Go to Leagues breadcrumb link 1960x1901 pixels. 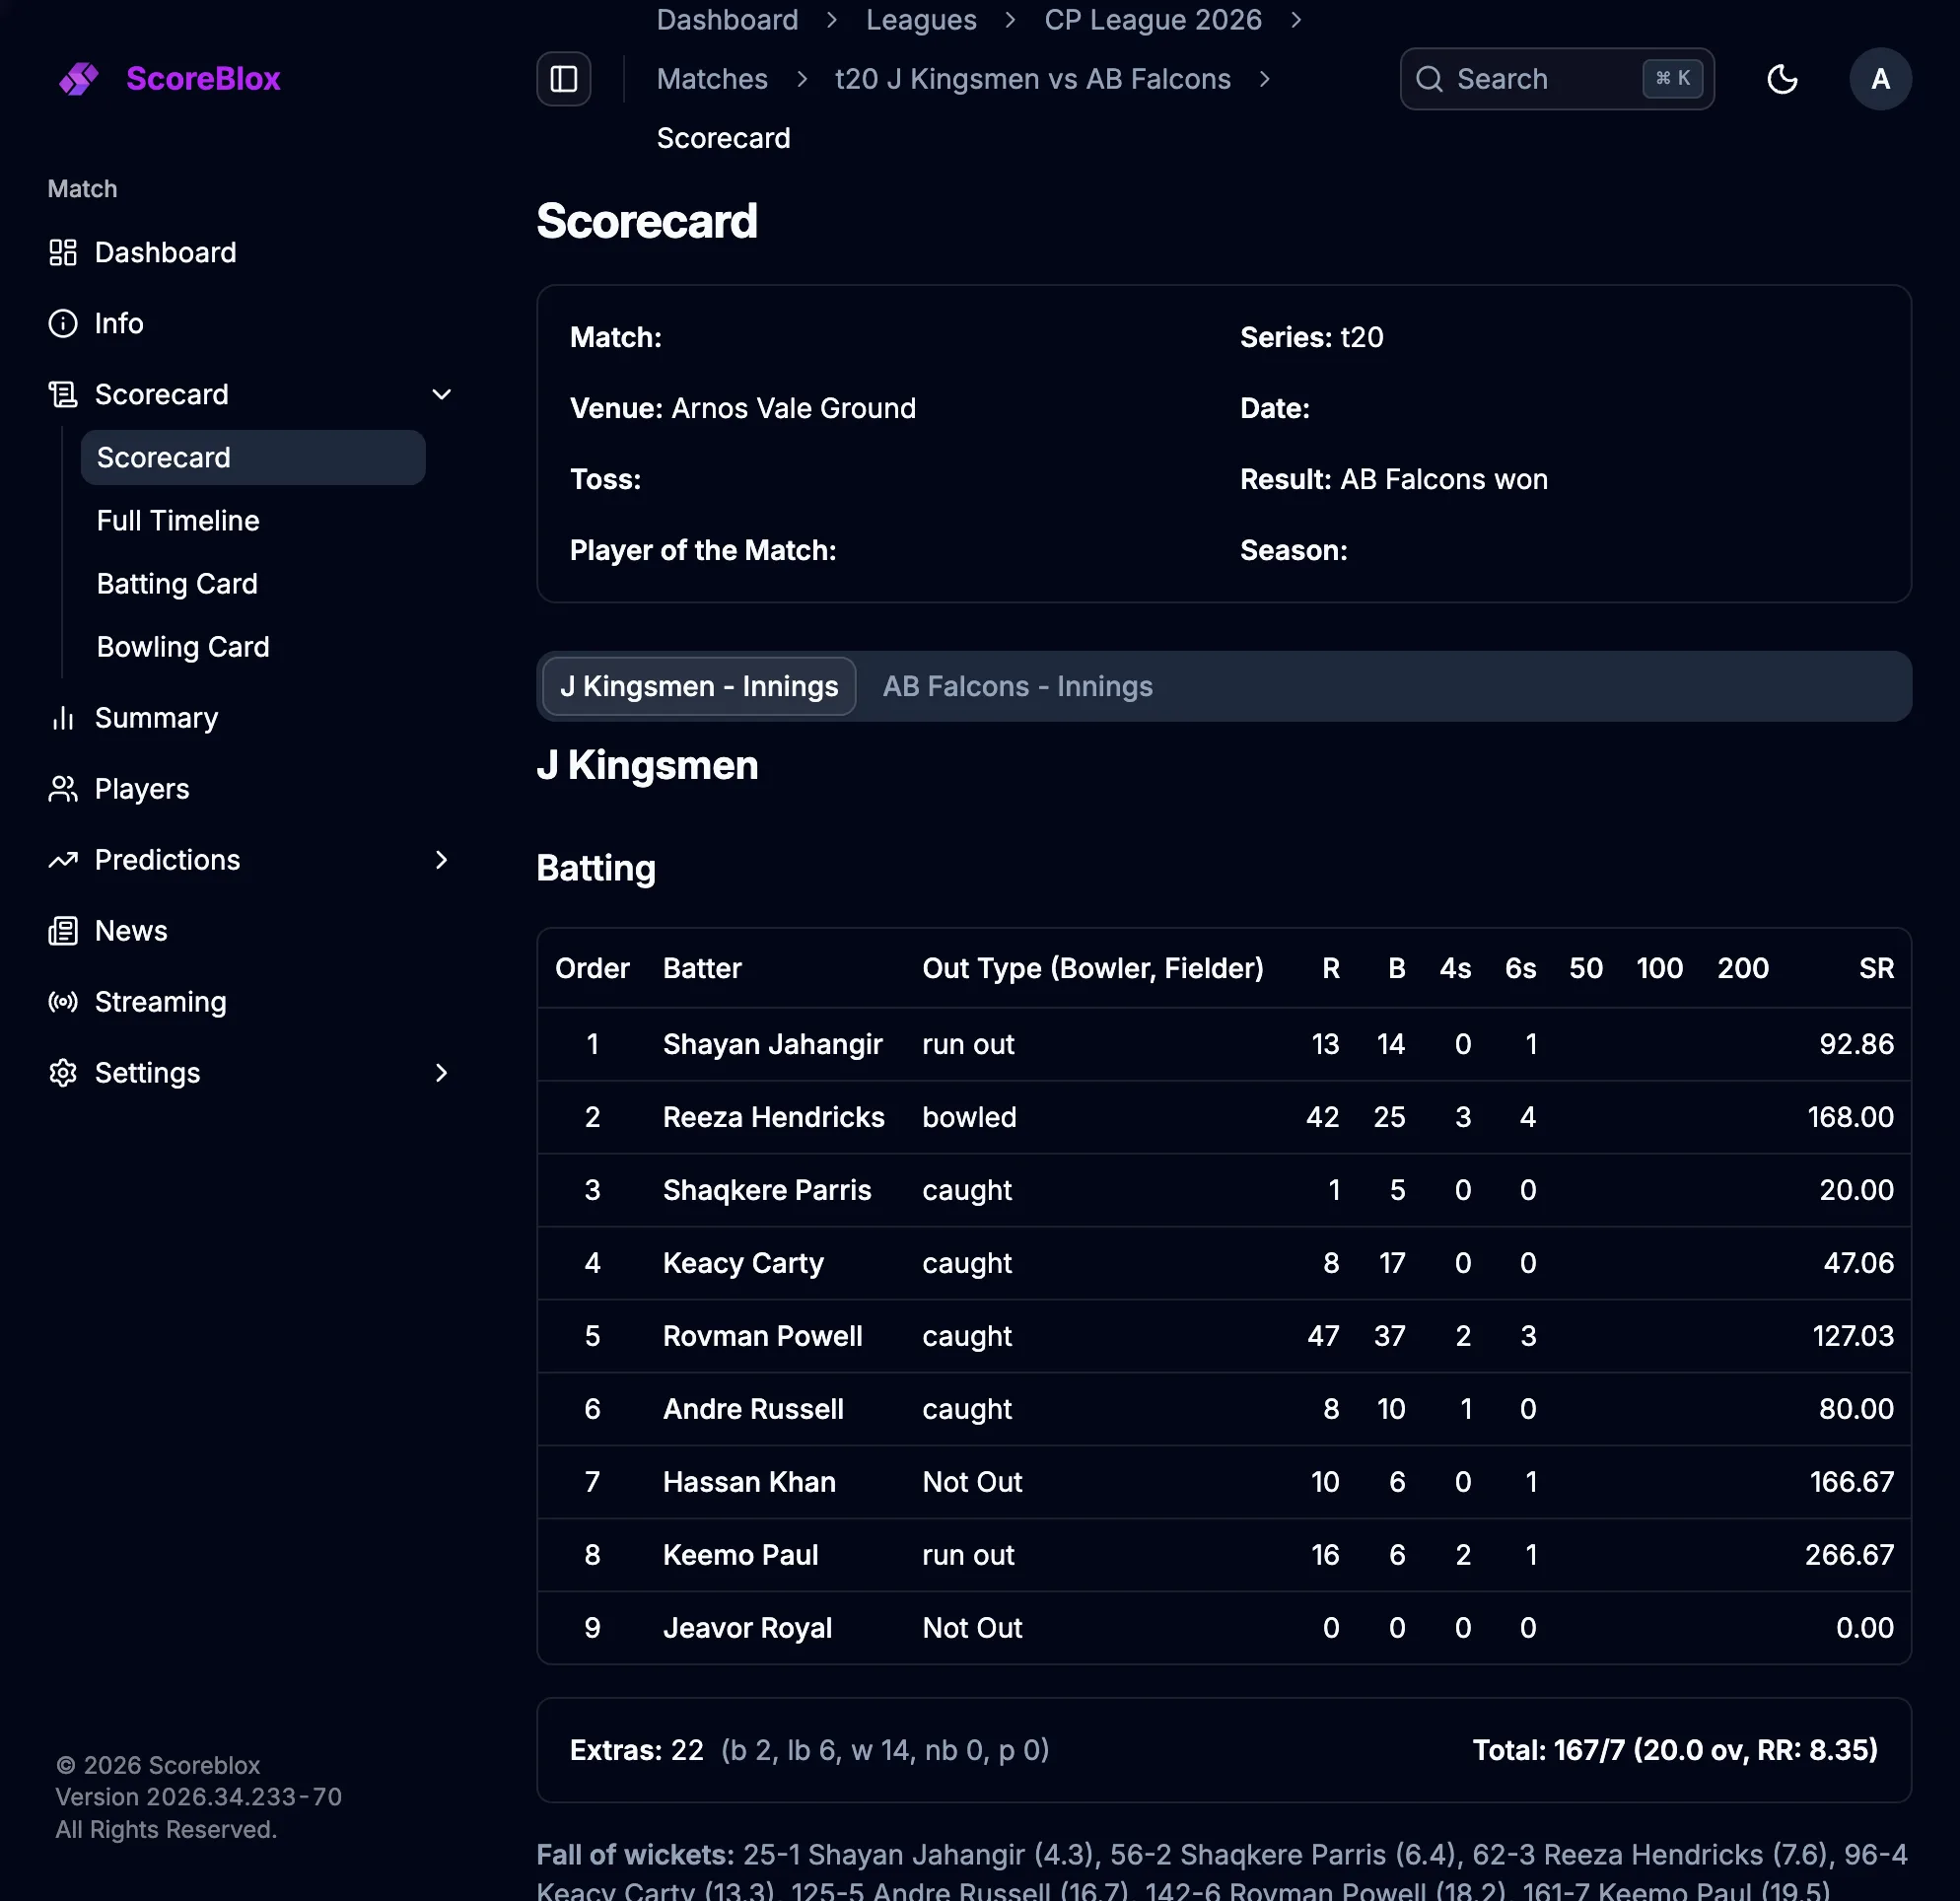click(921, 20)
